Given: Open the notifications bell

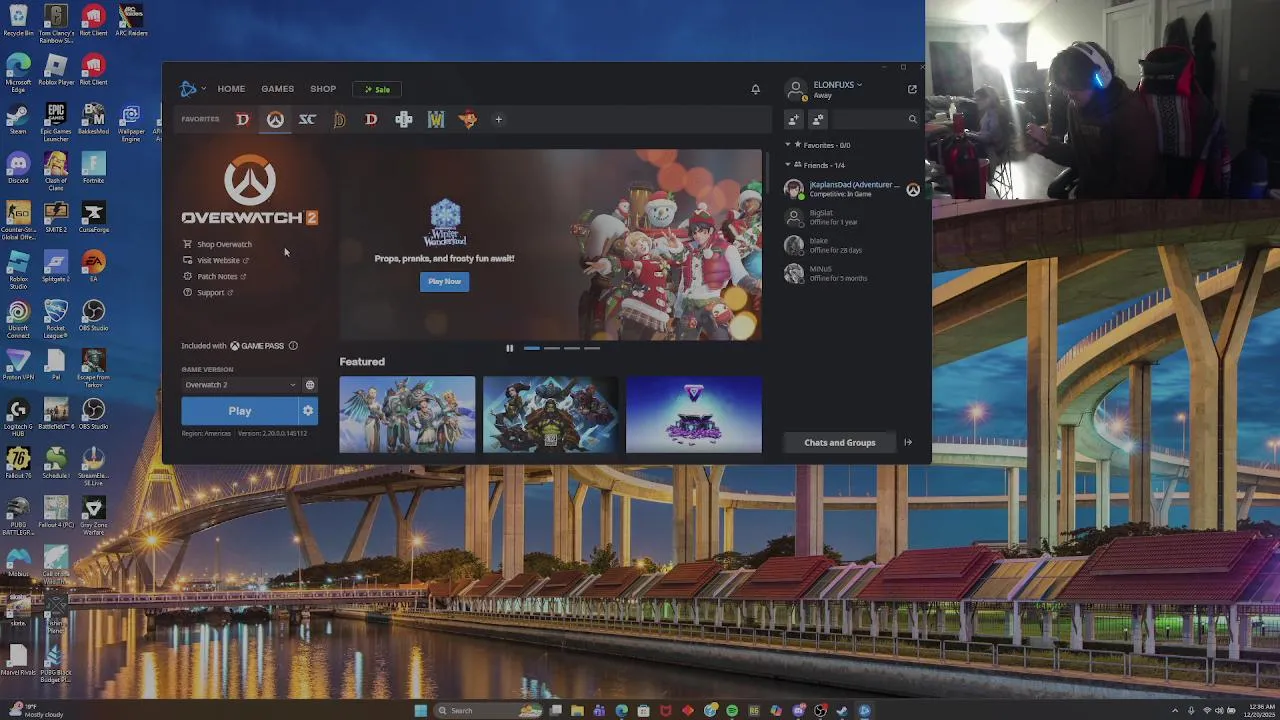Looking at the screenshot, I should 755,89.
